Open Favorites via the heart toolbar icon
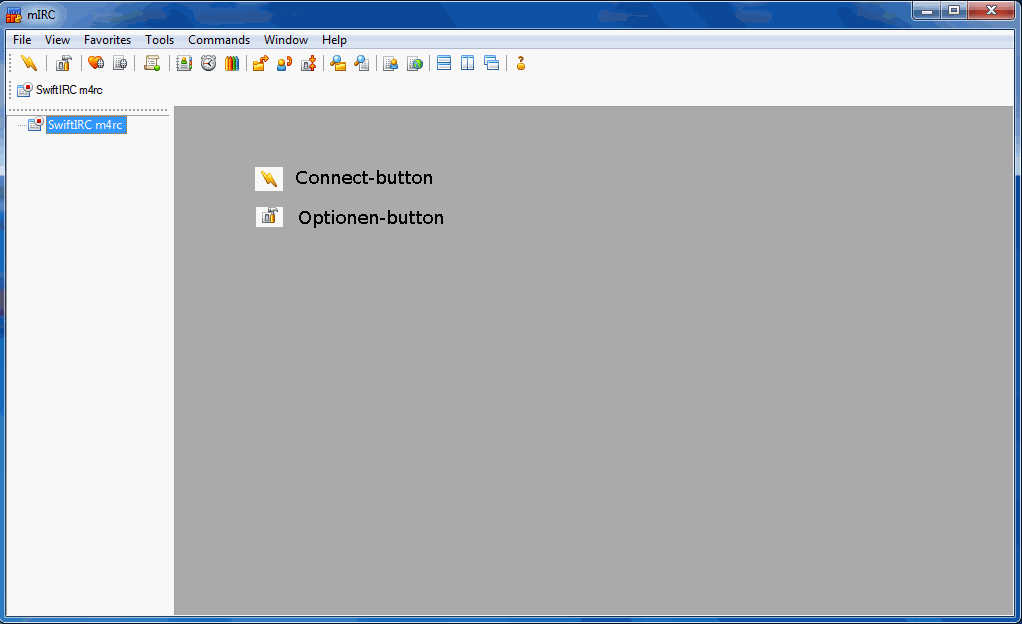Screen dimensions: 1022x624 pyautogui.click(x=96, y=63)
